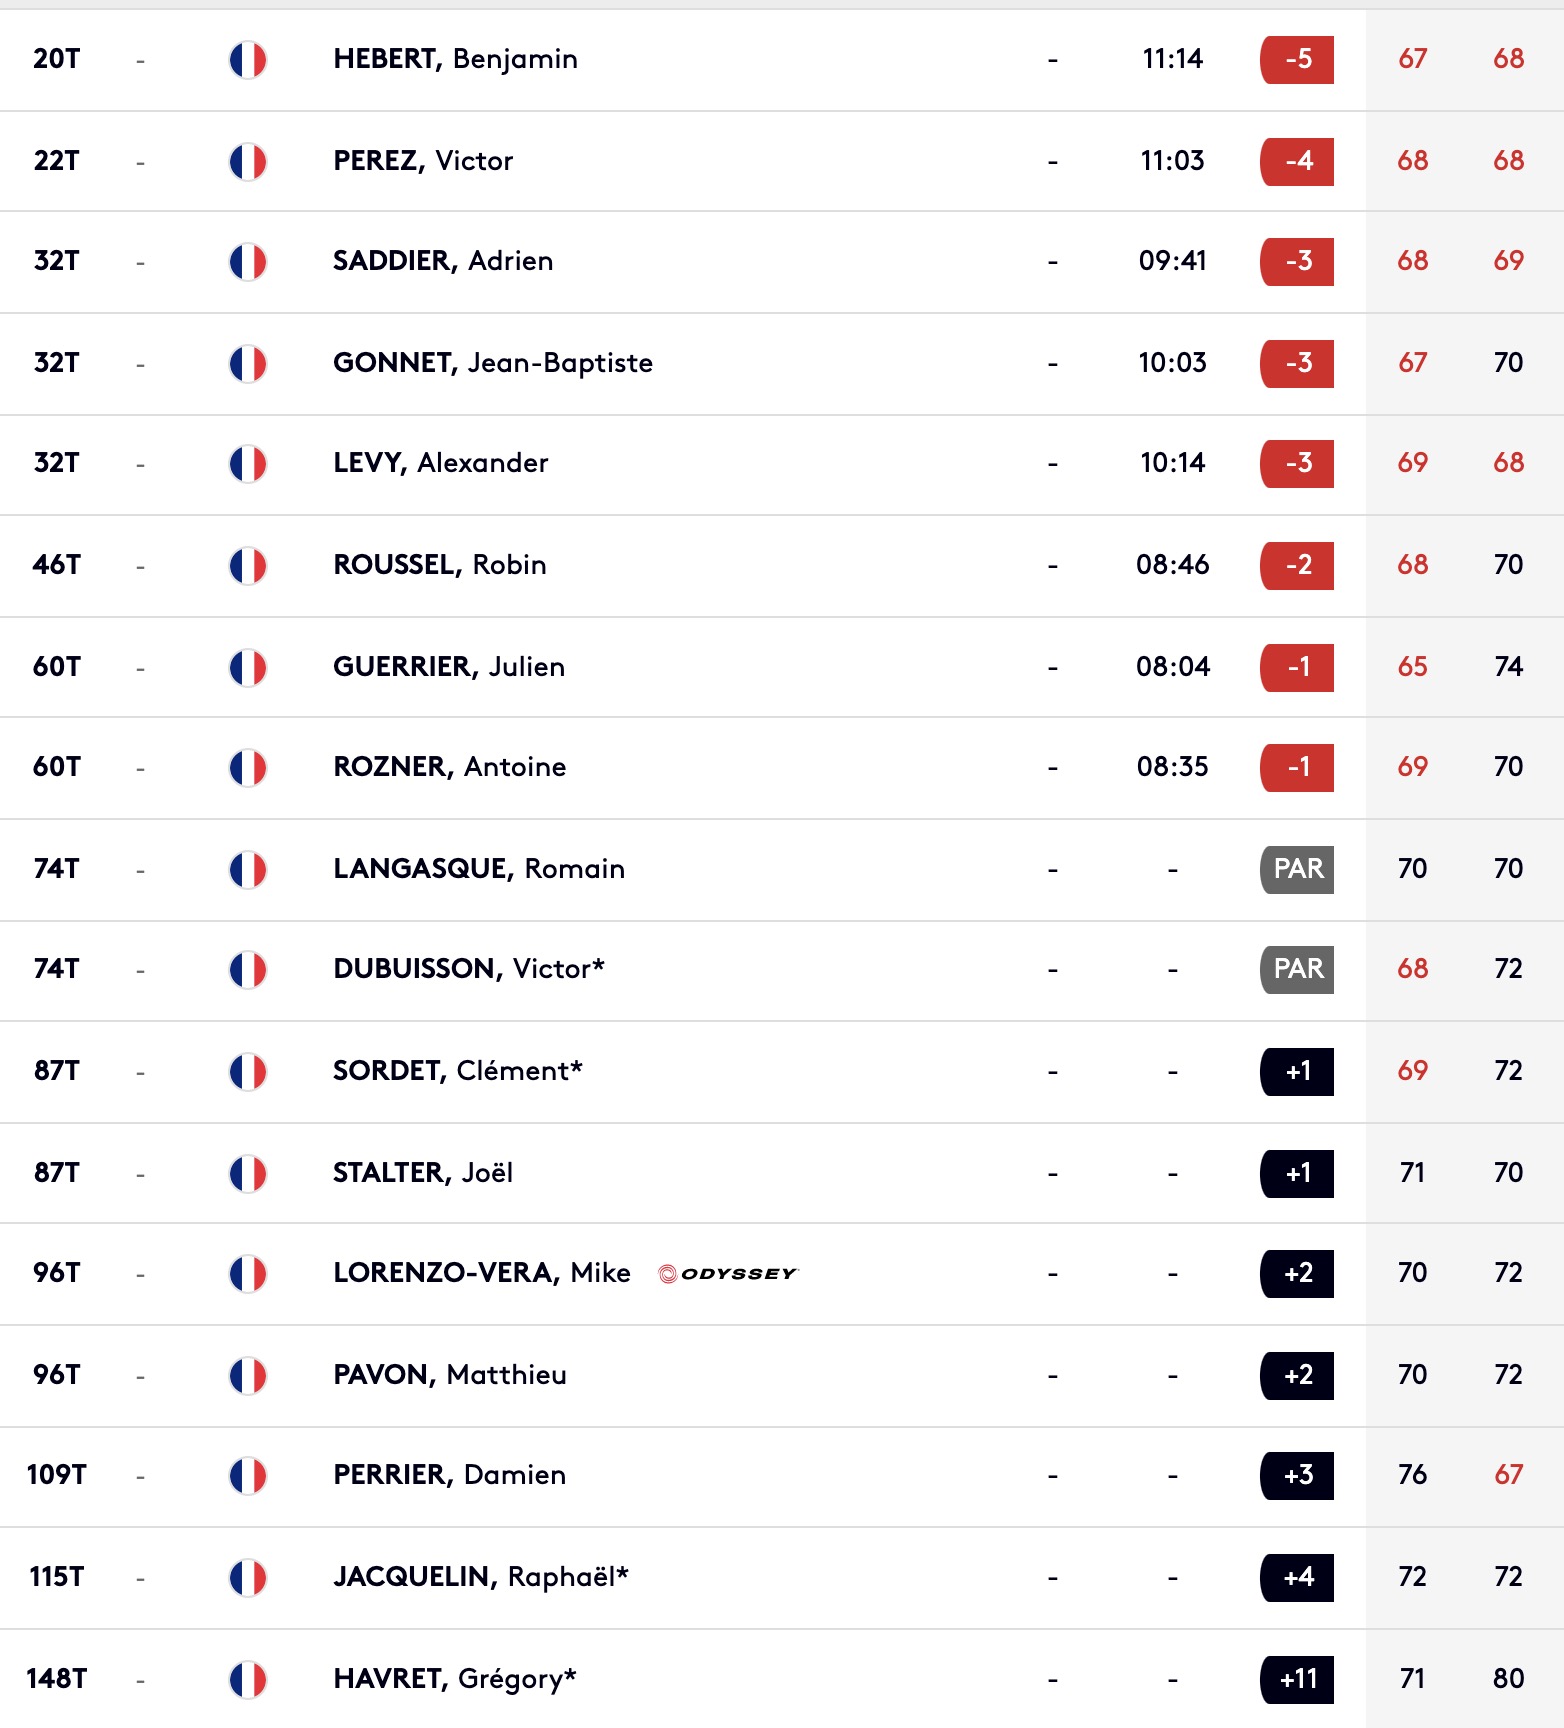Open PAVON, Matthieu player details

450,1375
